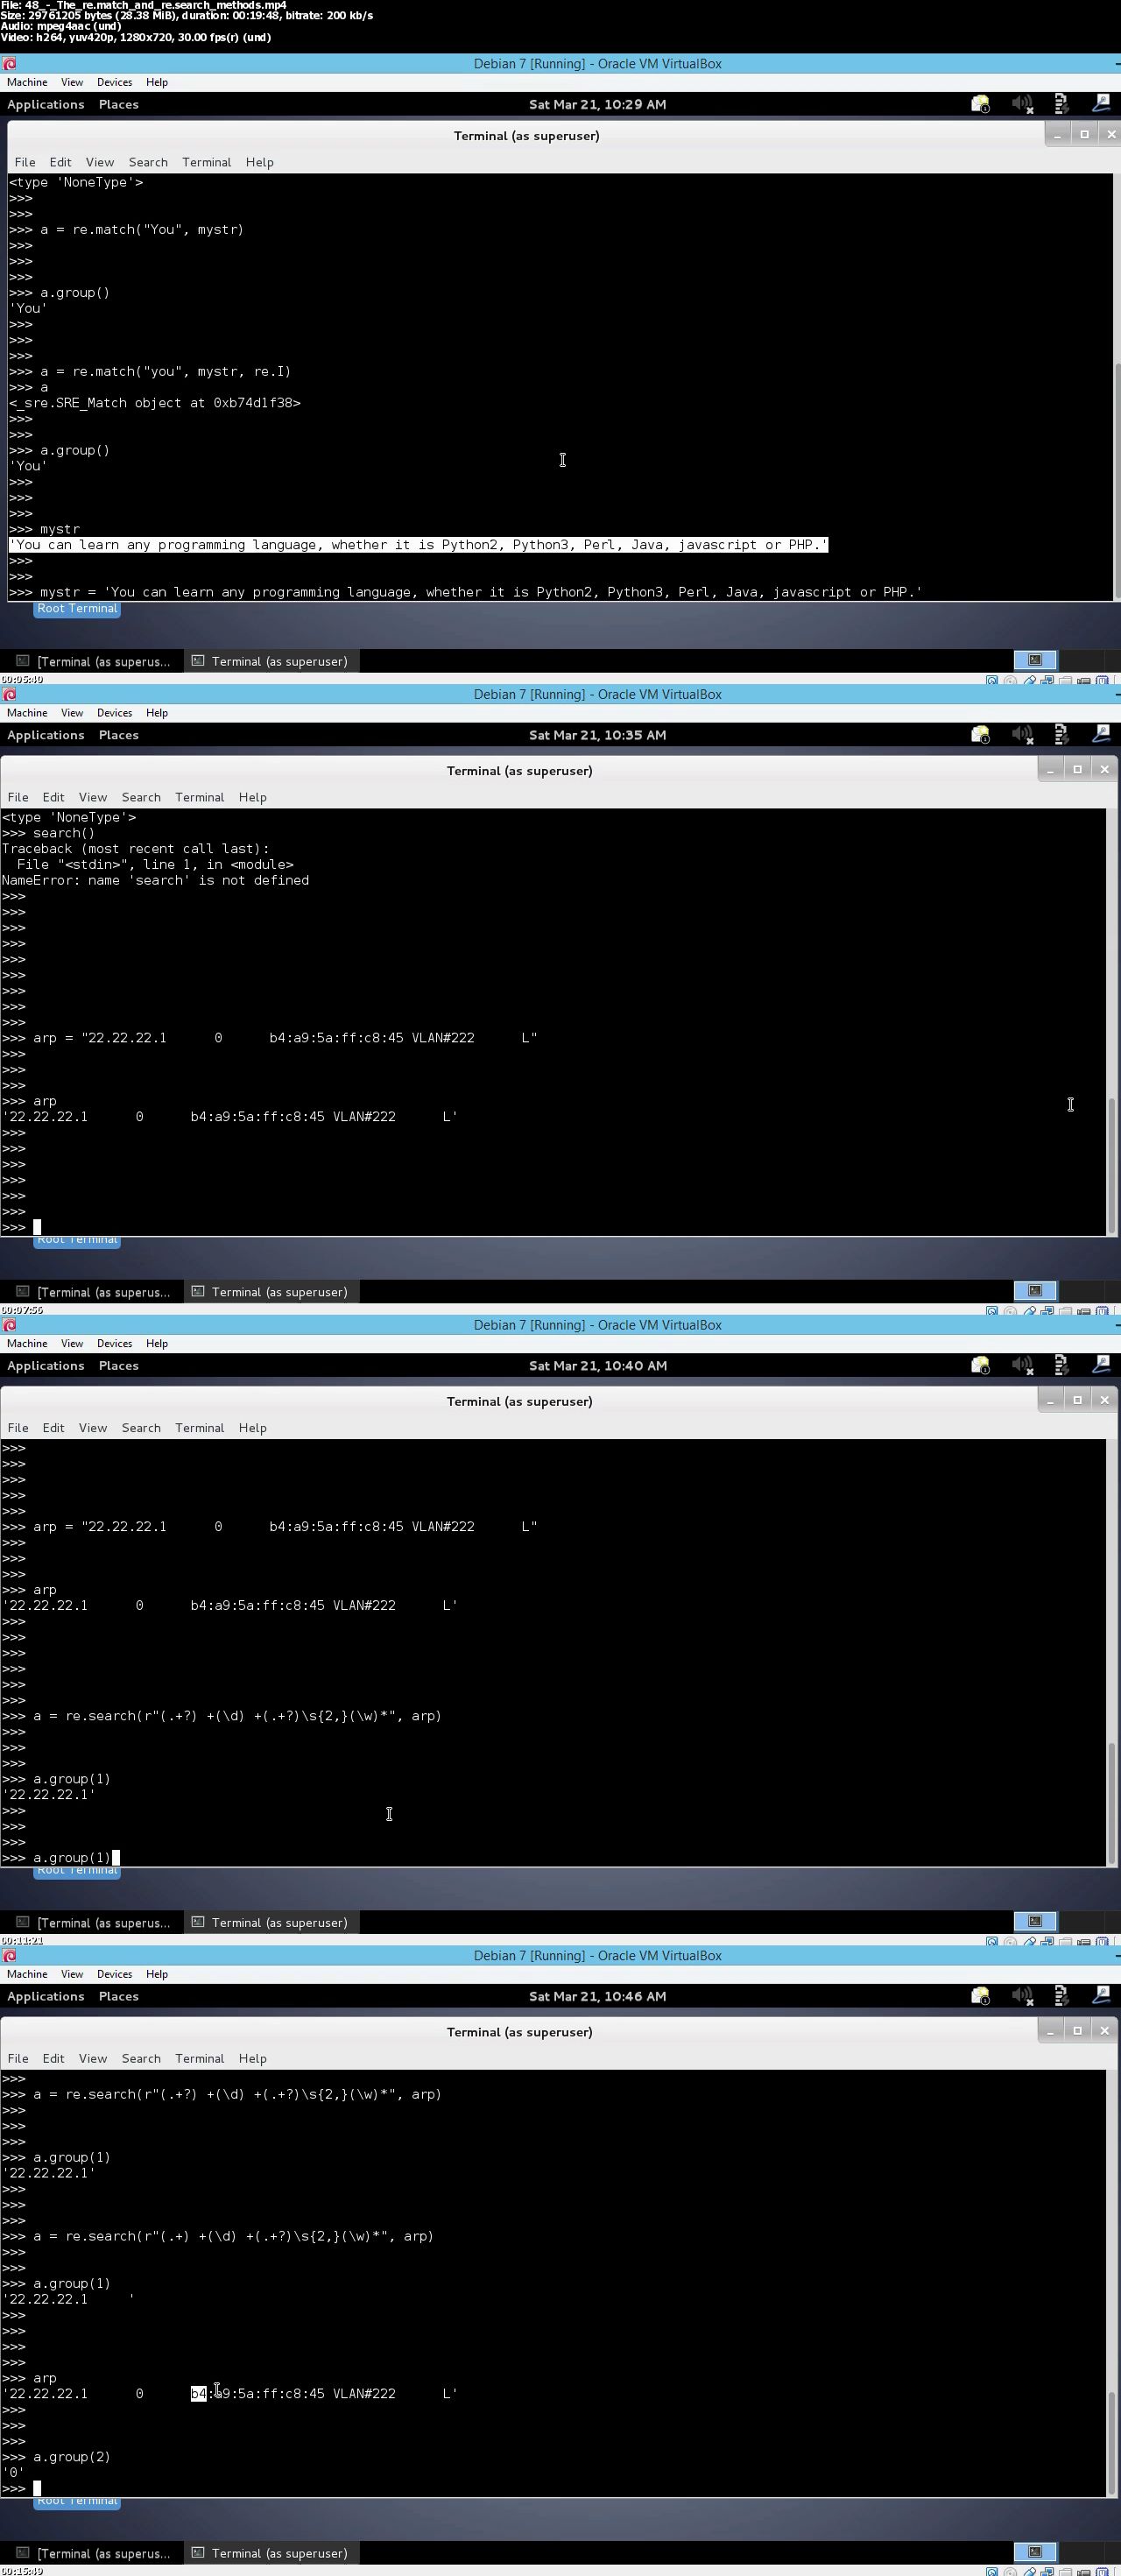Click 'NameError: name 'search' is not defined' line
This screenshot has height=2576, width=1121.
155,880
